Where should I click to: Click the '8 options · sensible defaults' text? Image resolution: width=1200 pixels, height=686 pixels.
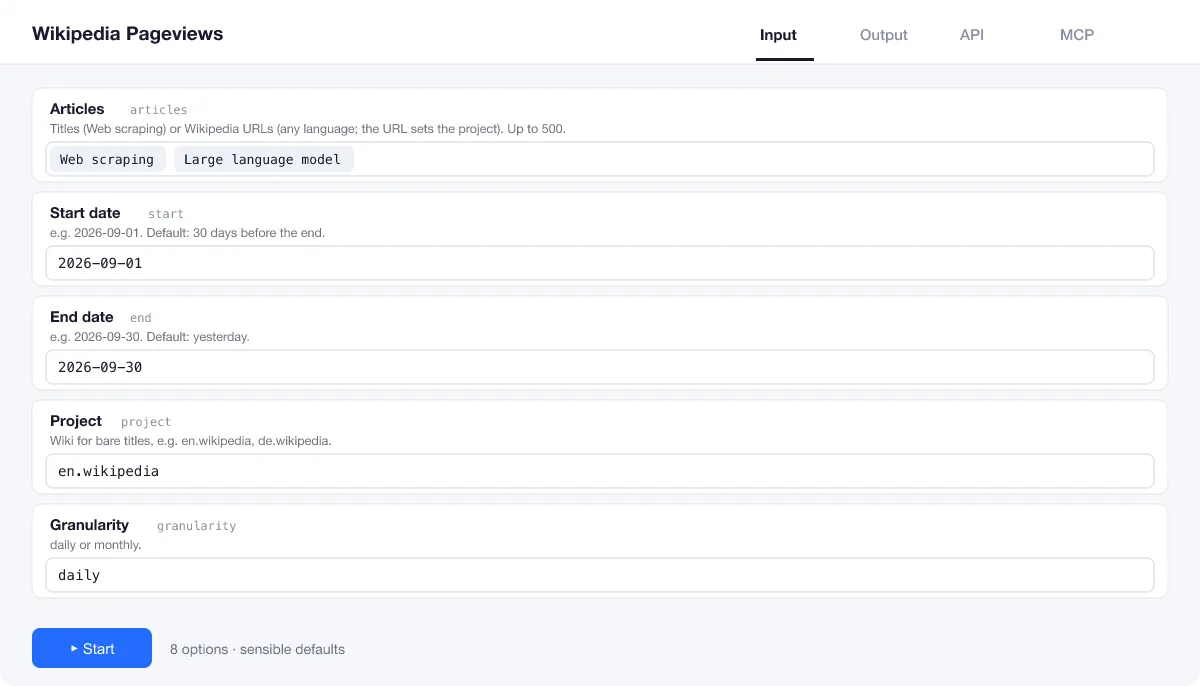tap(257, 649)
